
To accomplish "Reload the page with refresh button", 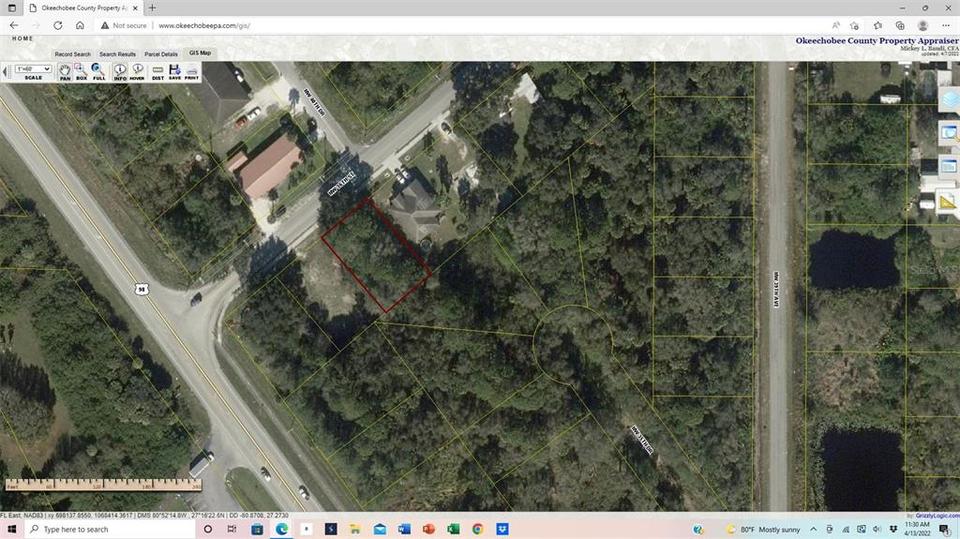I will pyautogui.click(x=58, y=26).
